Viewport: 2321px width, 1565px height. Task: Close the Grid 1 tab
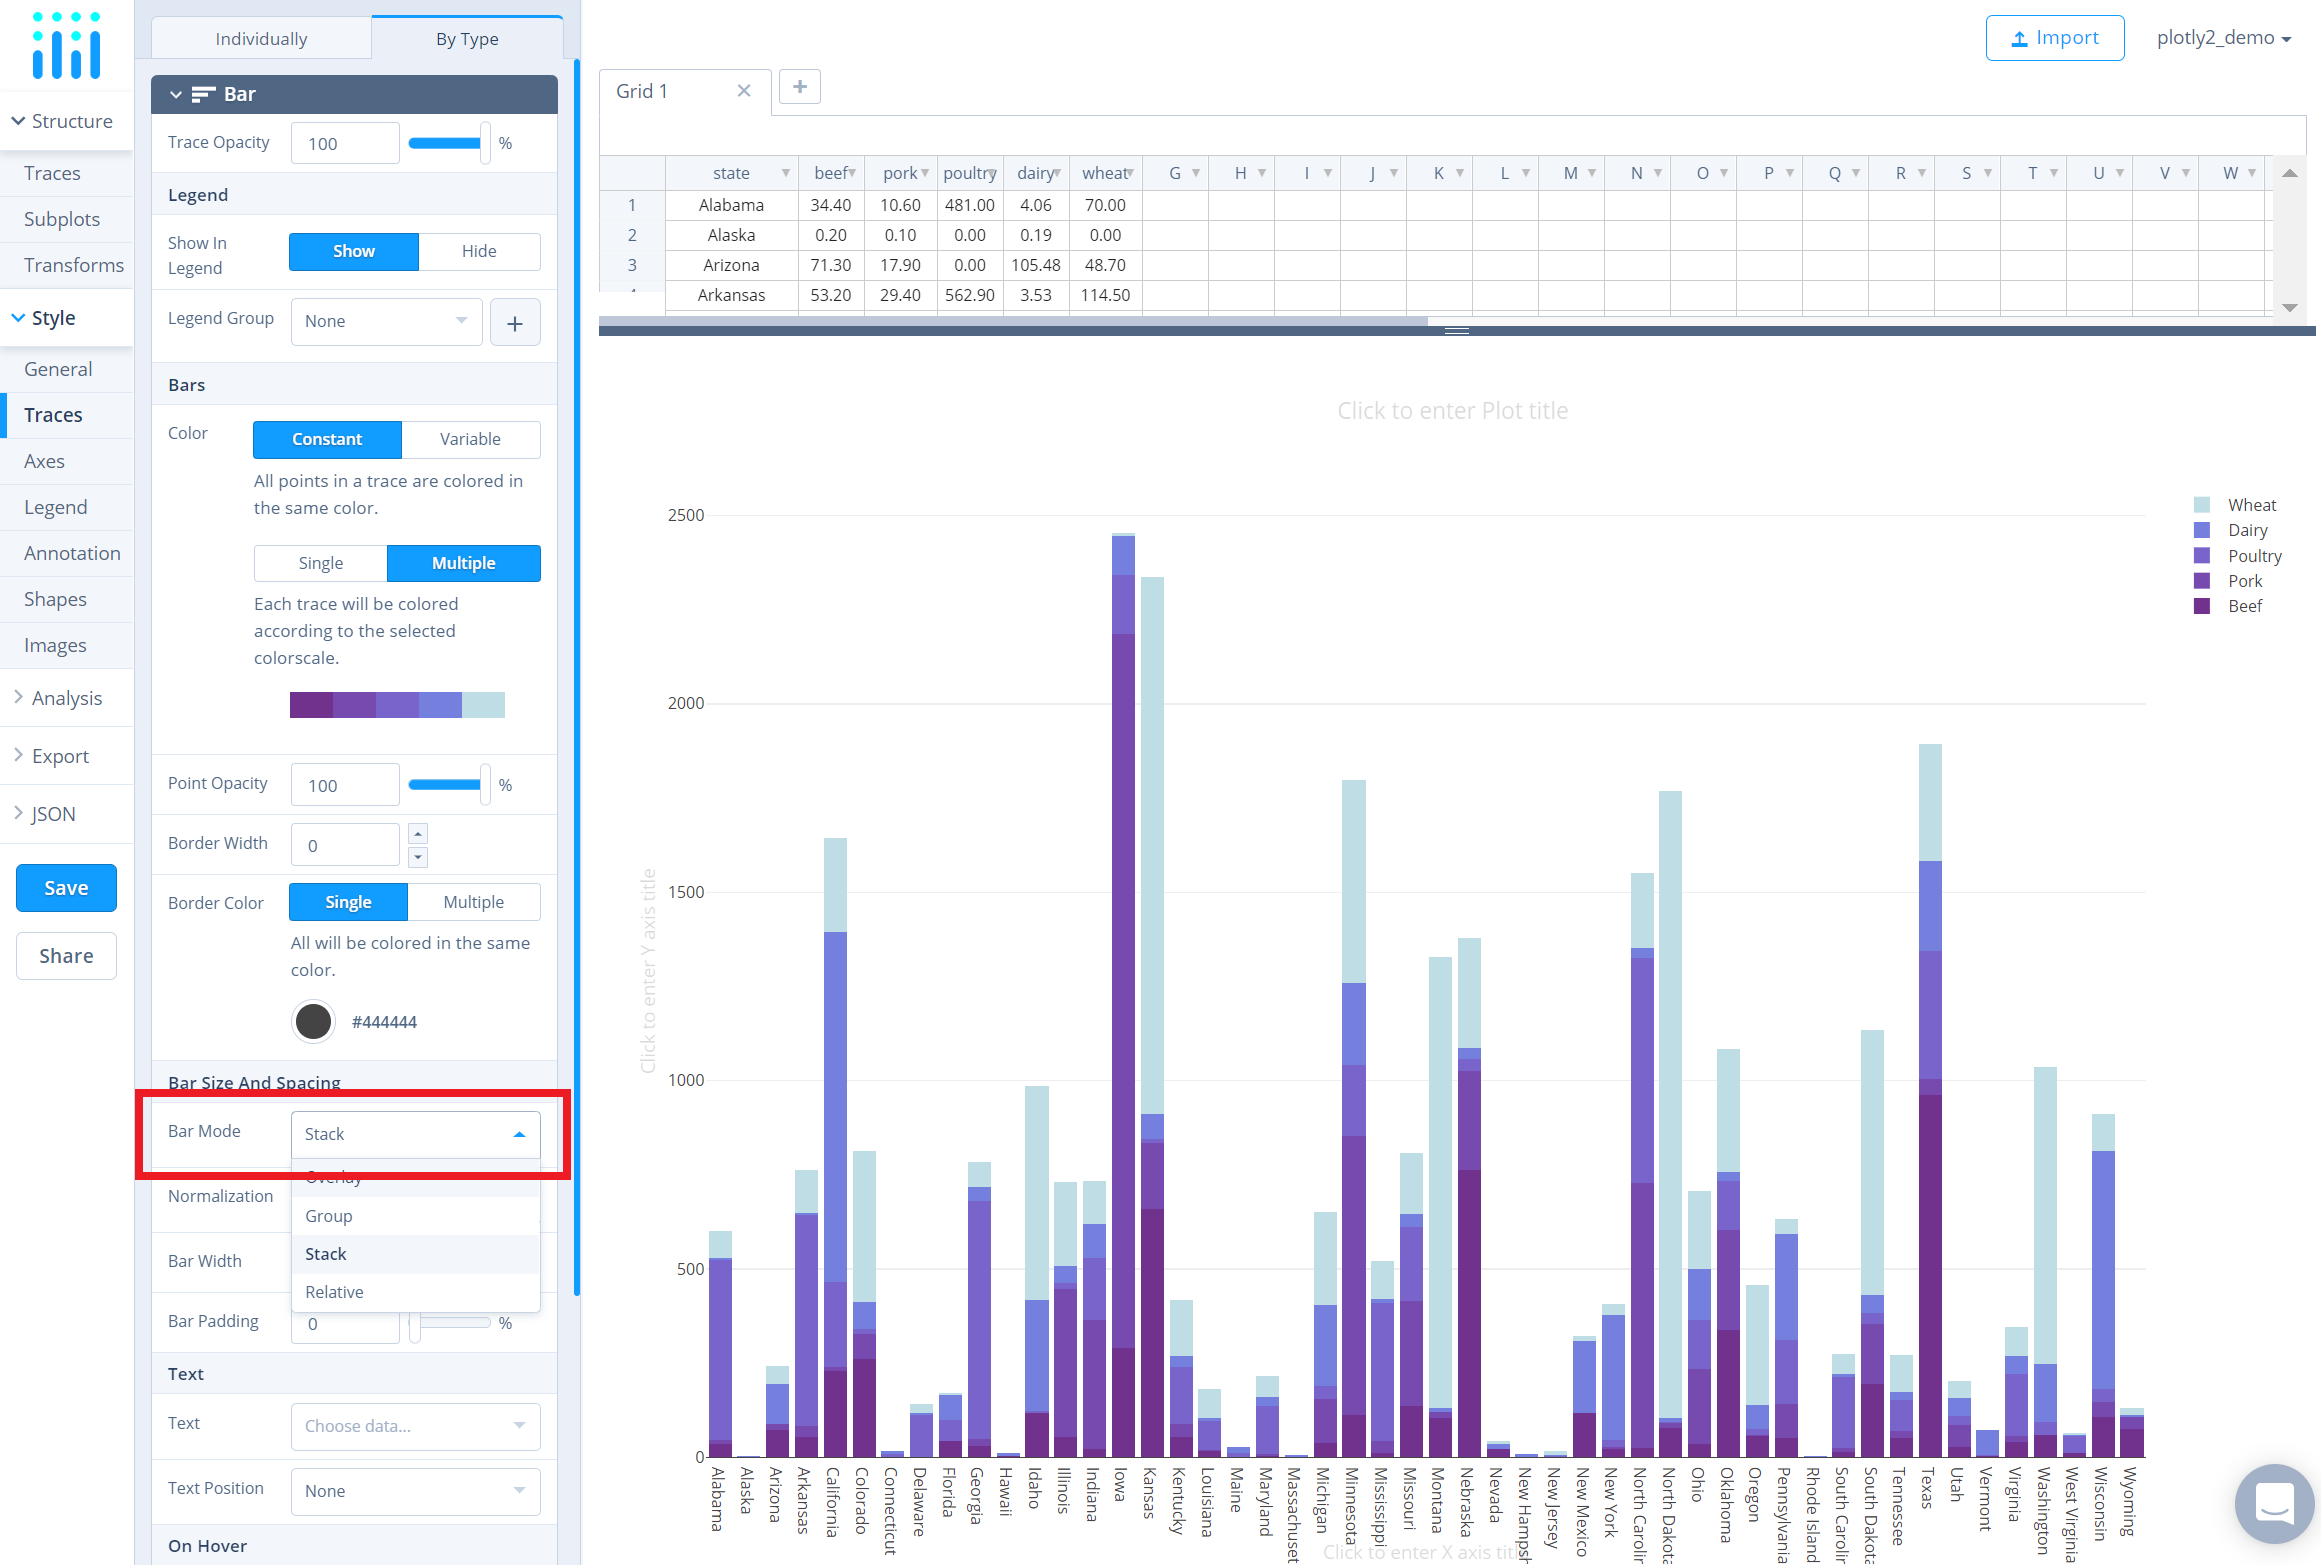point(744,91)
